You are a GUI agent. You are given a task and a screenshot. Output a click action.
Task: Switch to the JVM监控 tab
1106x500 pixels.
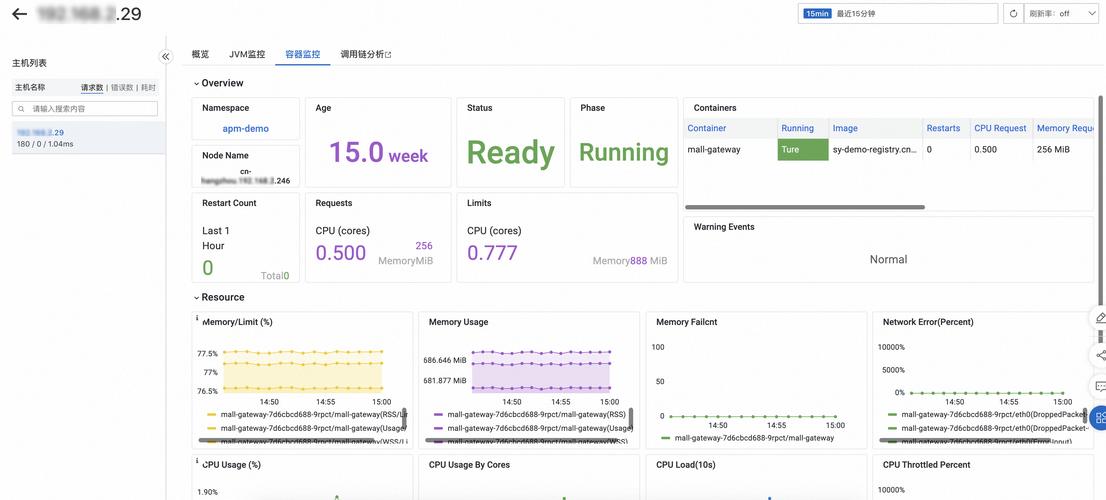point(247,54)
